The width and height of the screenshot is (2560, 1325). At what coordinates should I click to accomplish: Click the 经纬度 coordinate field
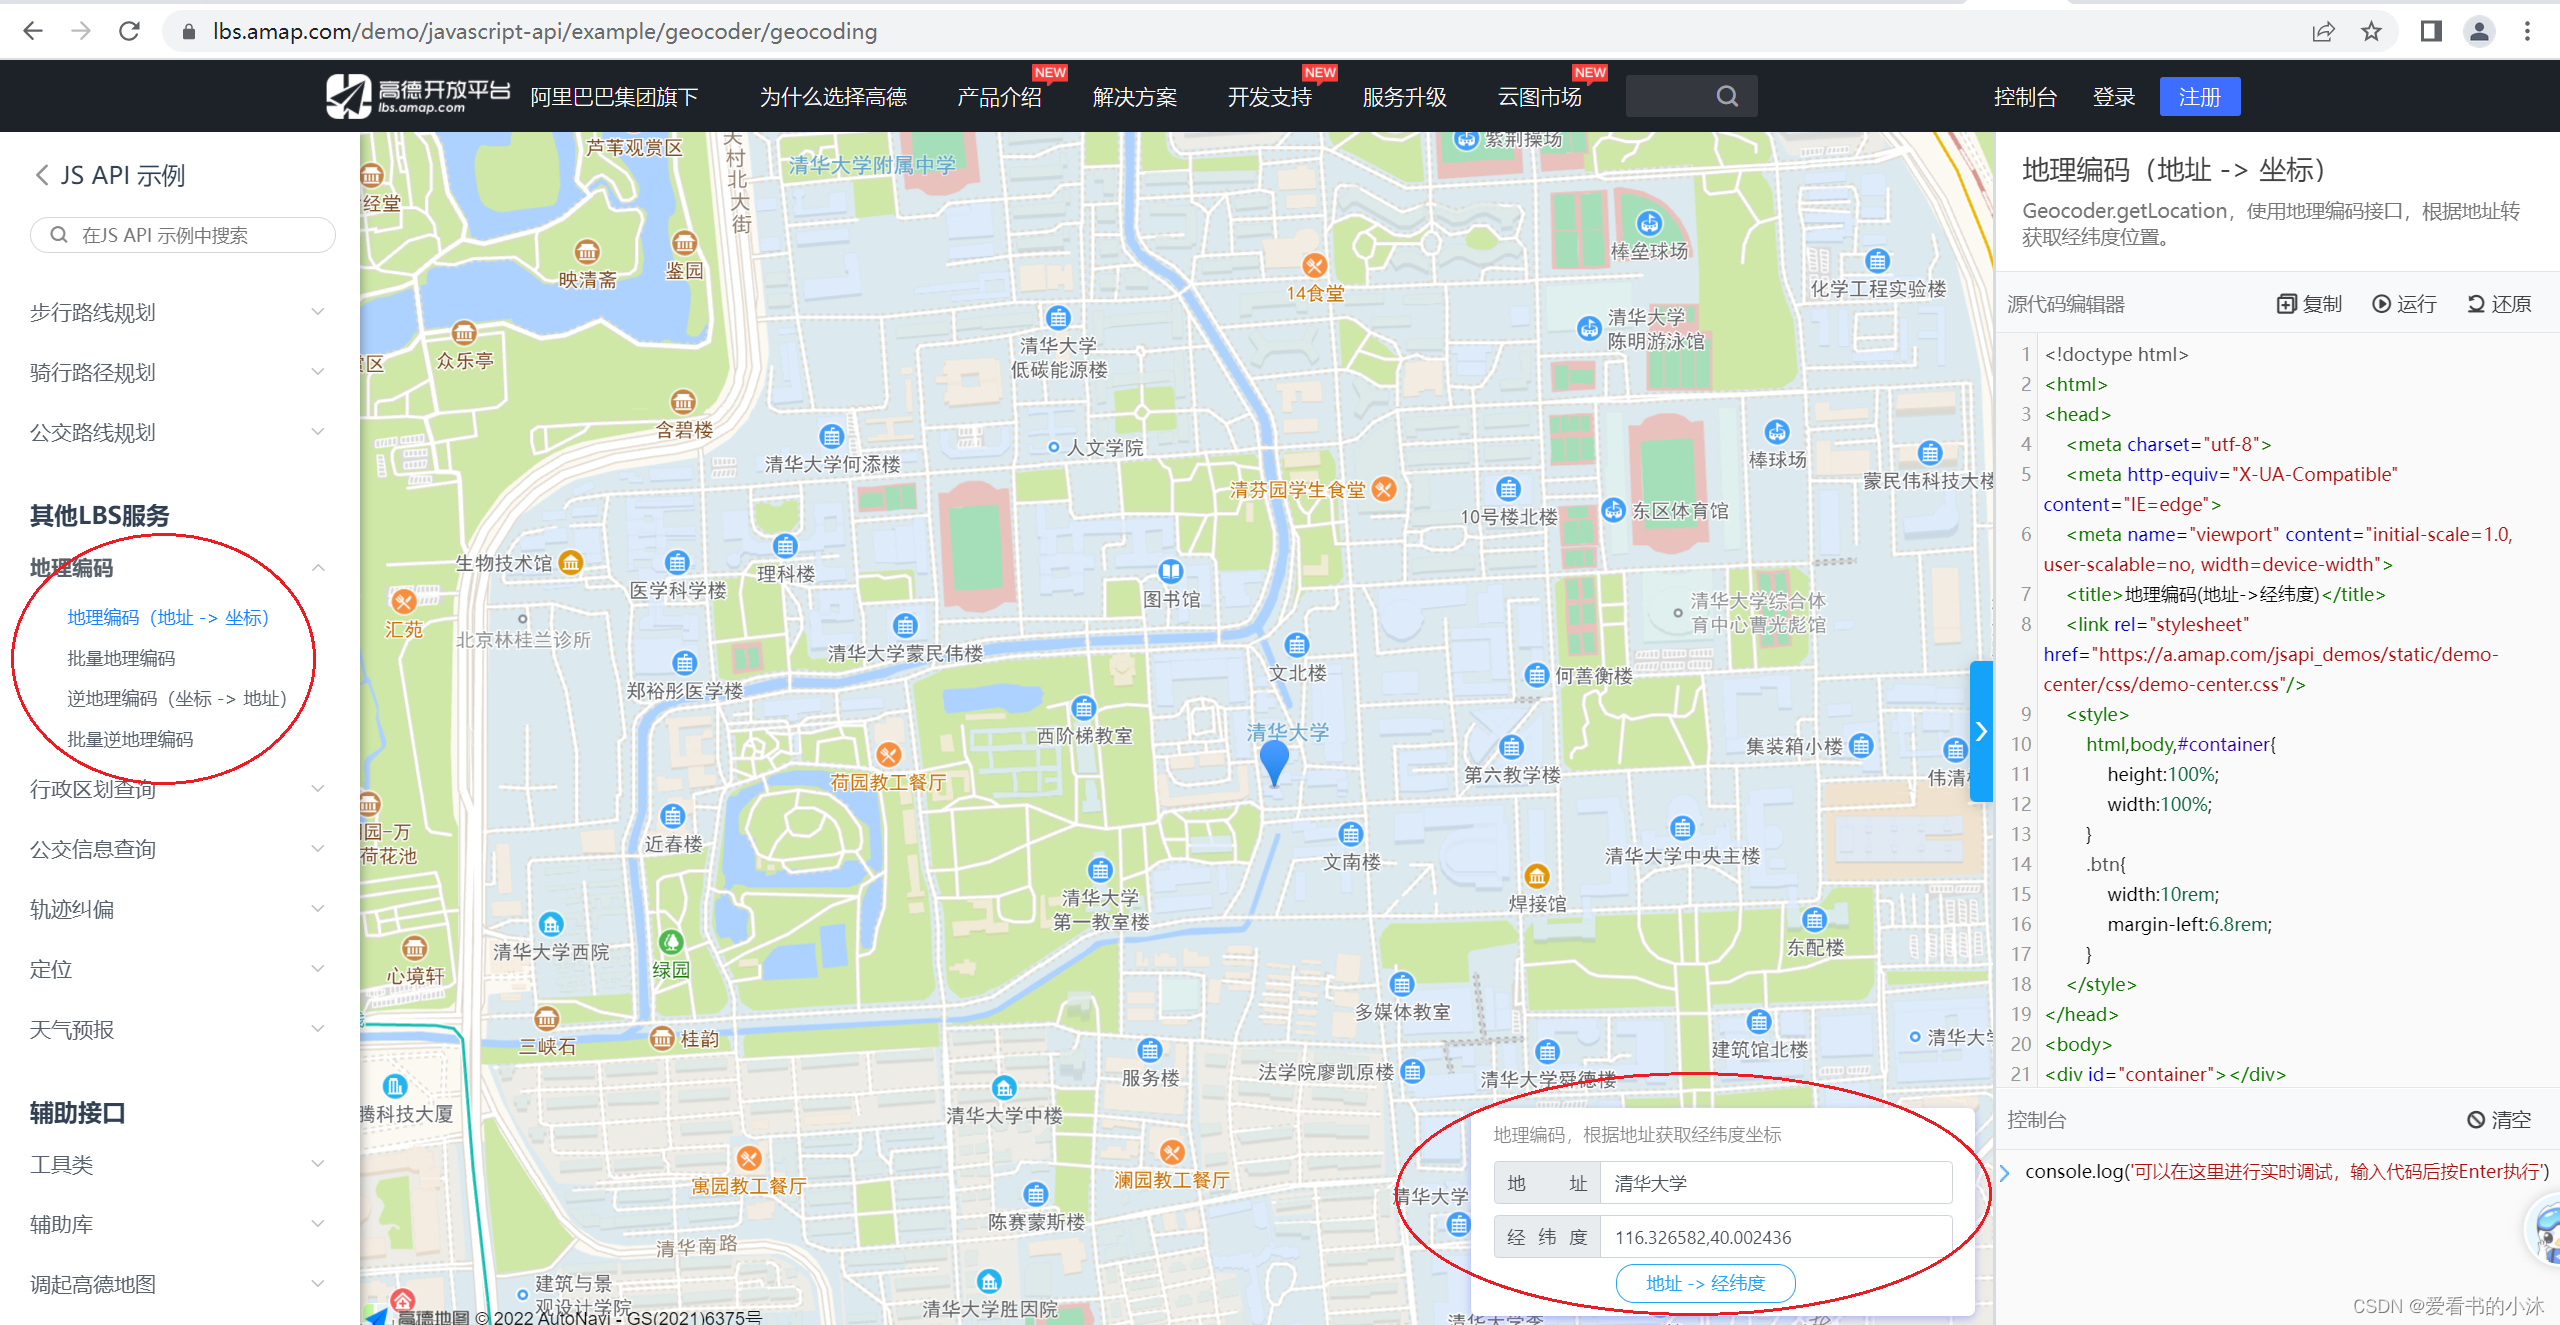[x=1776, y=1237]
